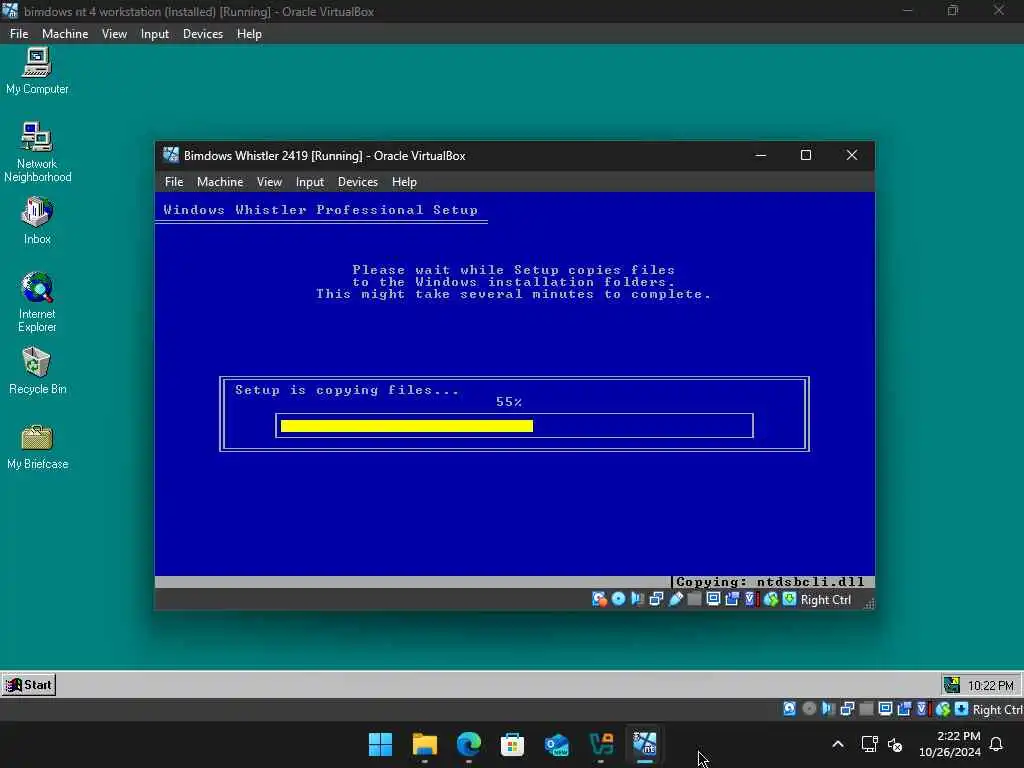Open the Recycle Bin icon
Screen dimensions: 1024x768
point(37,371)
